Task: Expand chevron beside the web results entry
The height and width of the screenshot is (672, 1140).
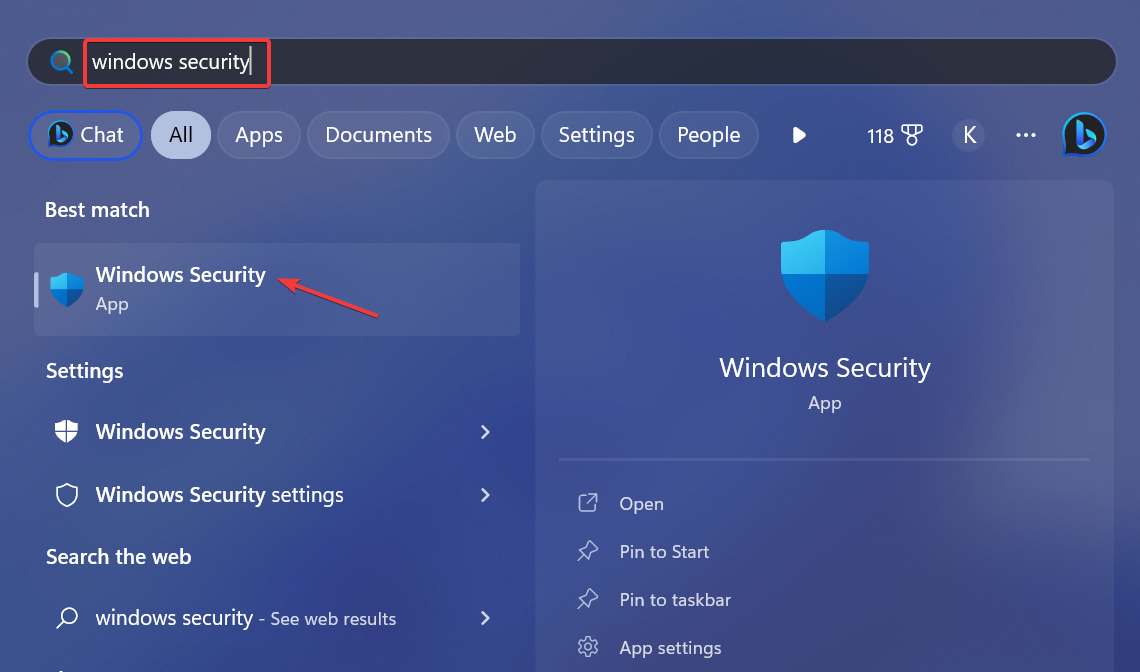Action: point(485,618)
